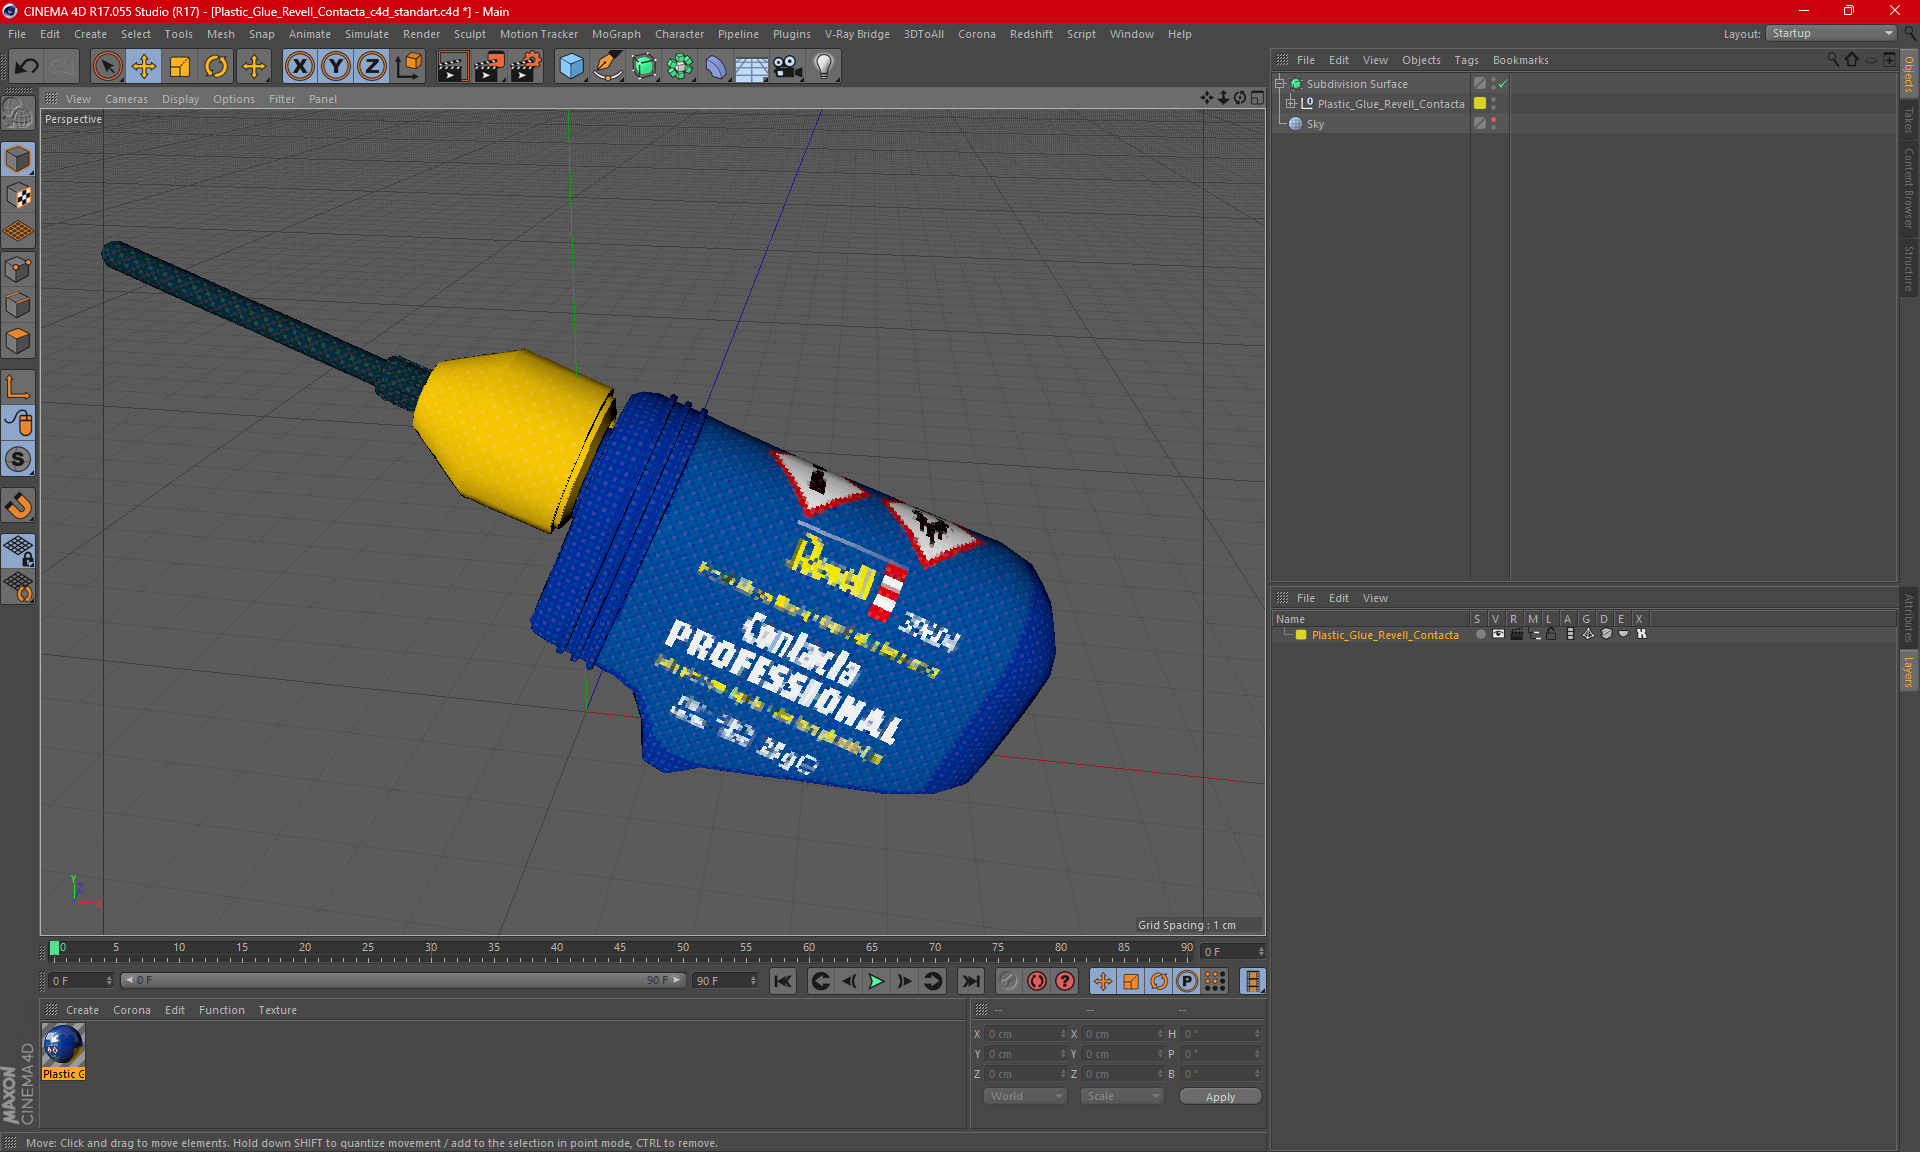Switch to Points mode in left palette
This screenshot has height=1152, width=1920.
18,269
